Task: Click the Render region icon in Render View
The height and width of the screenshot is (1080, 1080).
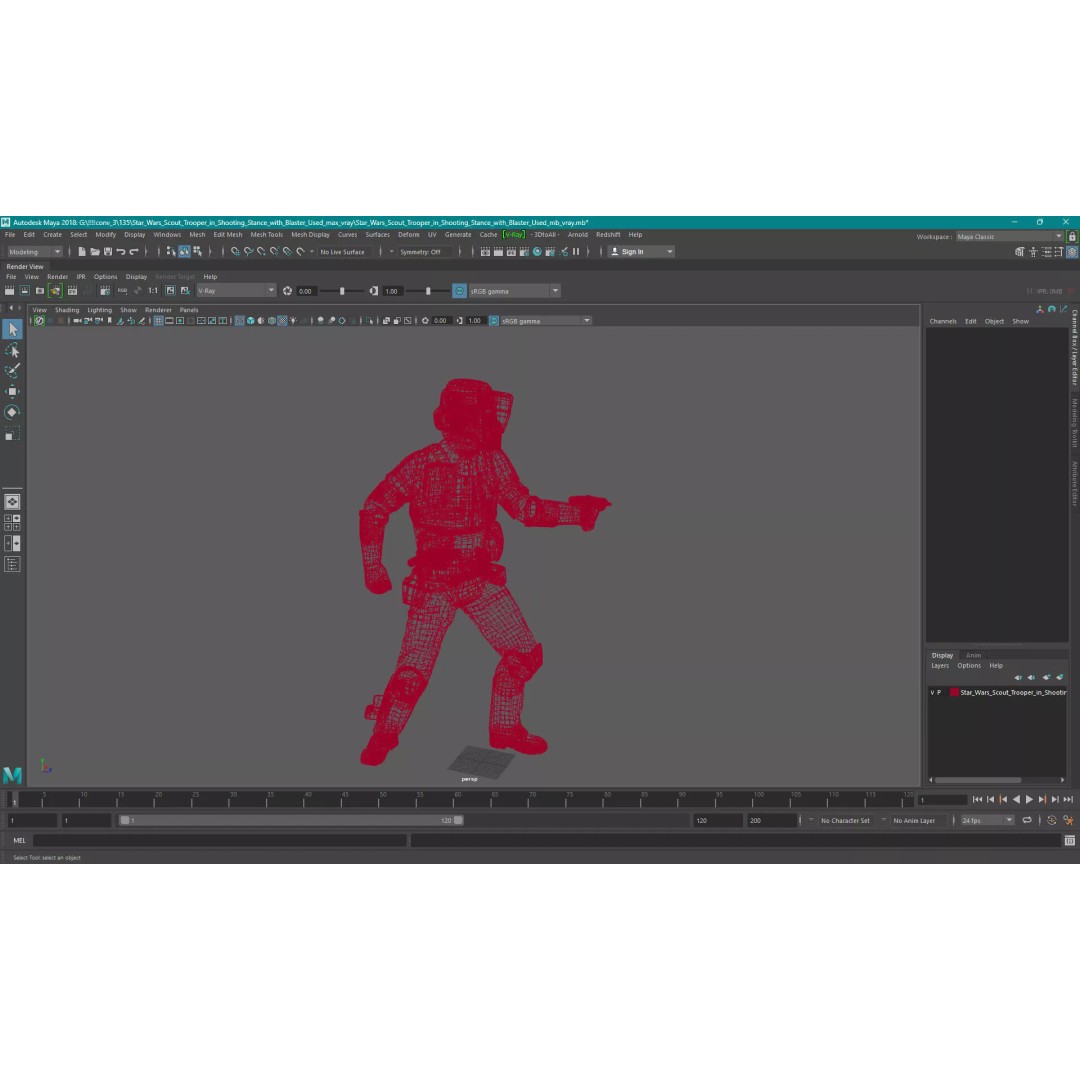Action: pos(25,291)
